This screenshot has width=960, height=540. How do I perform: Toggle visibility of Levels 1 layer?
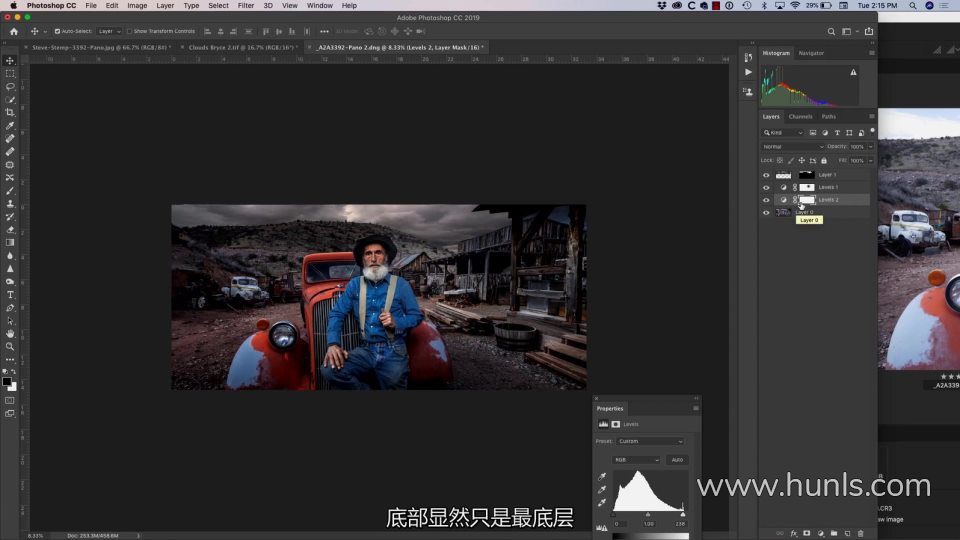click(x=766, y=187)
